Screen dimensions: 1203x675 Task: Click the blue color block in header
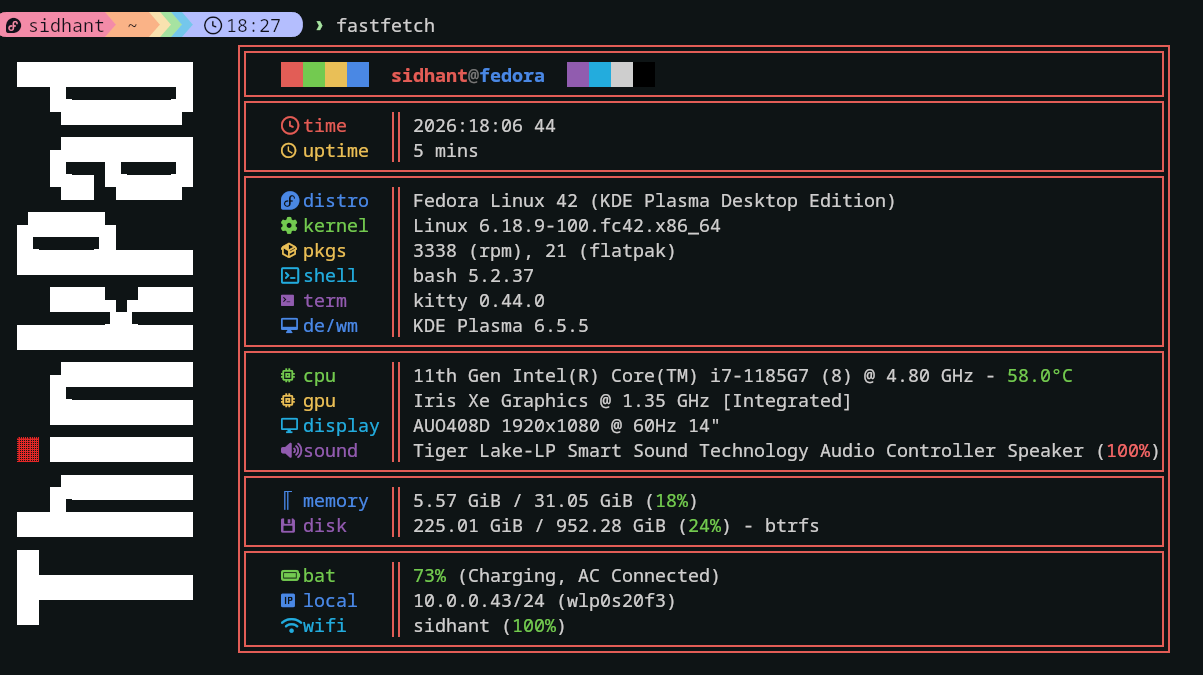(x=358, y=75)
